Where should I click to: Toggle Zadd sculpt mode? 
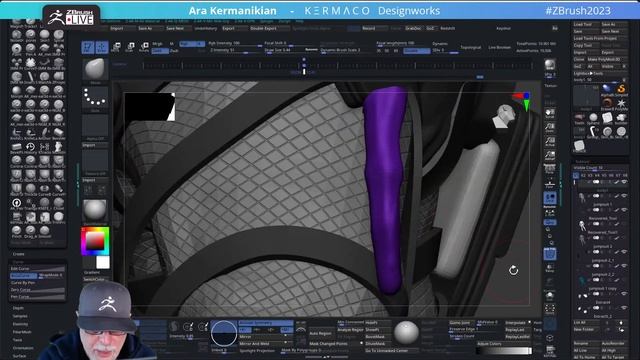coord(160,51)
